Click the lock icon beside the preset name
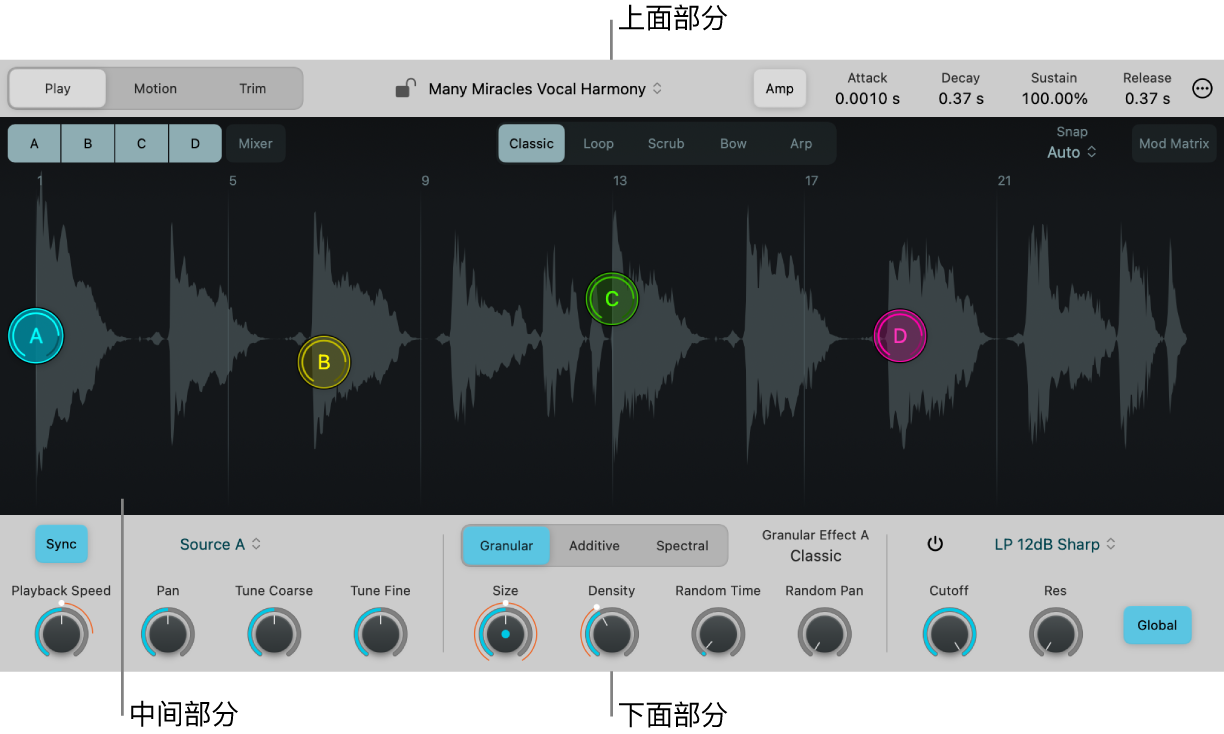The height and width of the screenshot is (734, 1224). point(405,88)
